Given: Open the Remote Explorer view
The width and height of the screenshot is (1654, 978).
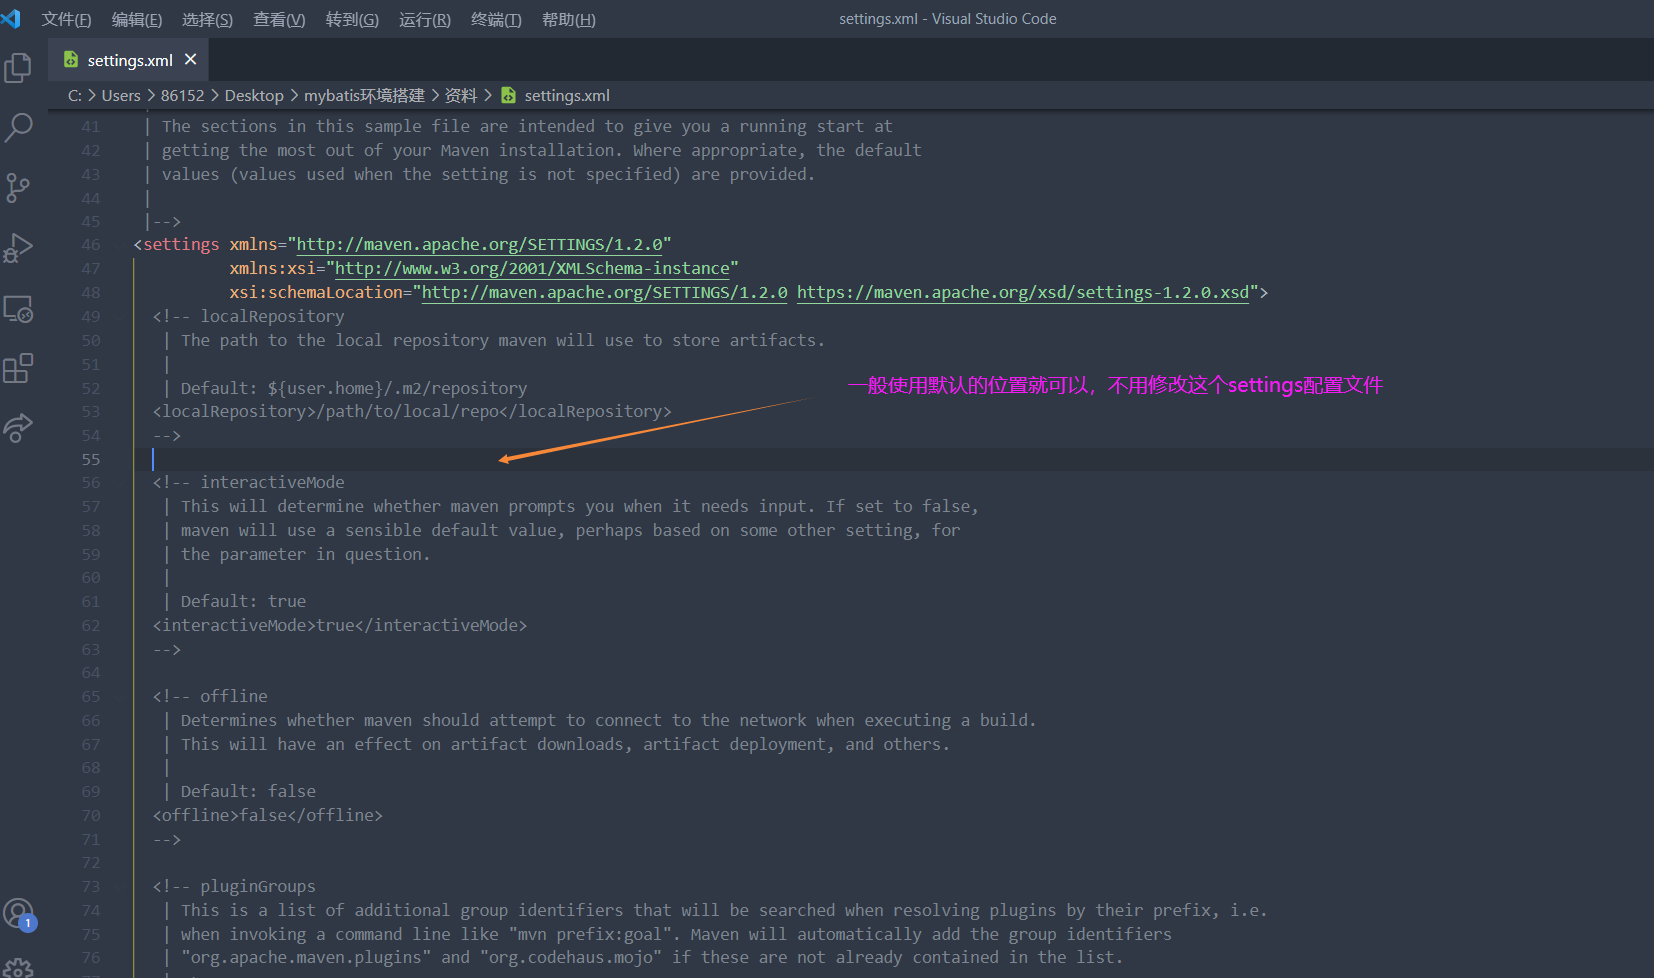Looking at the screenshot, I should pyautogui.click(x=18, y=308).
